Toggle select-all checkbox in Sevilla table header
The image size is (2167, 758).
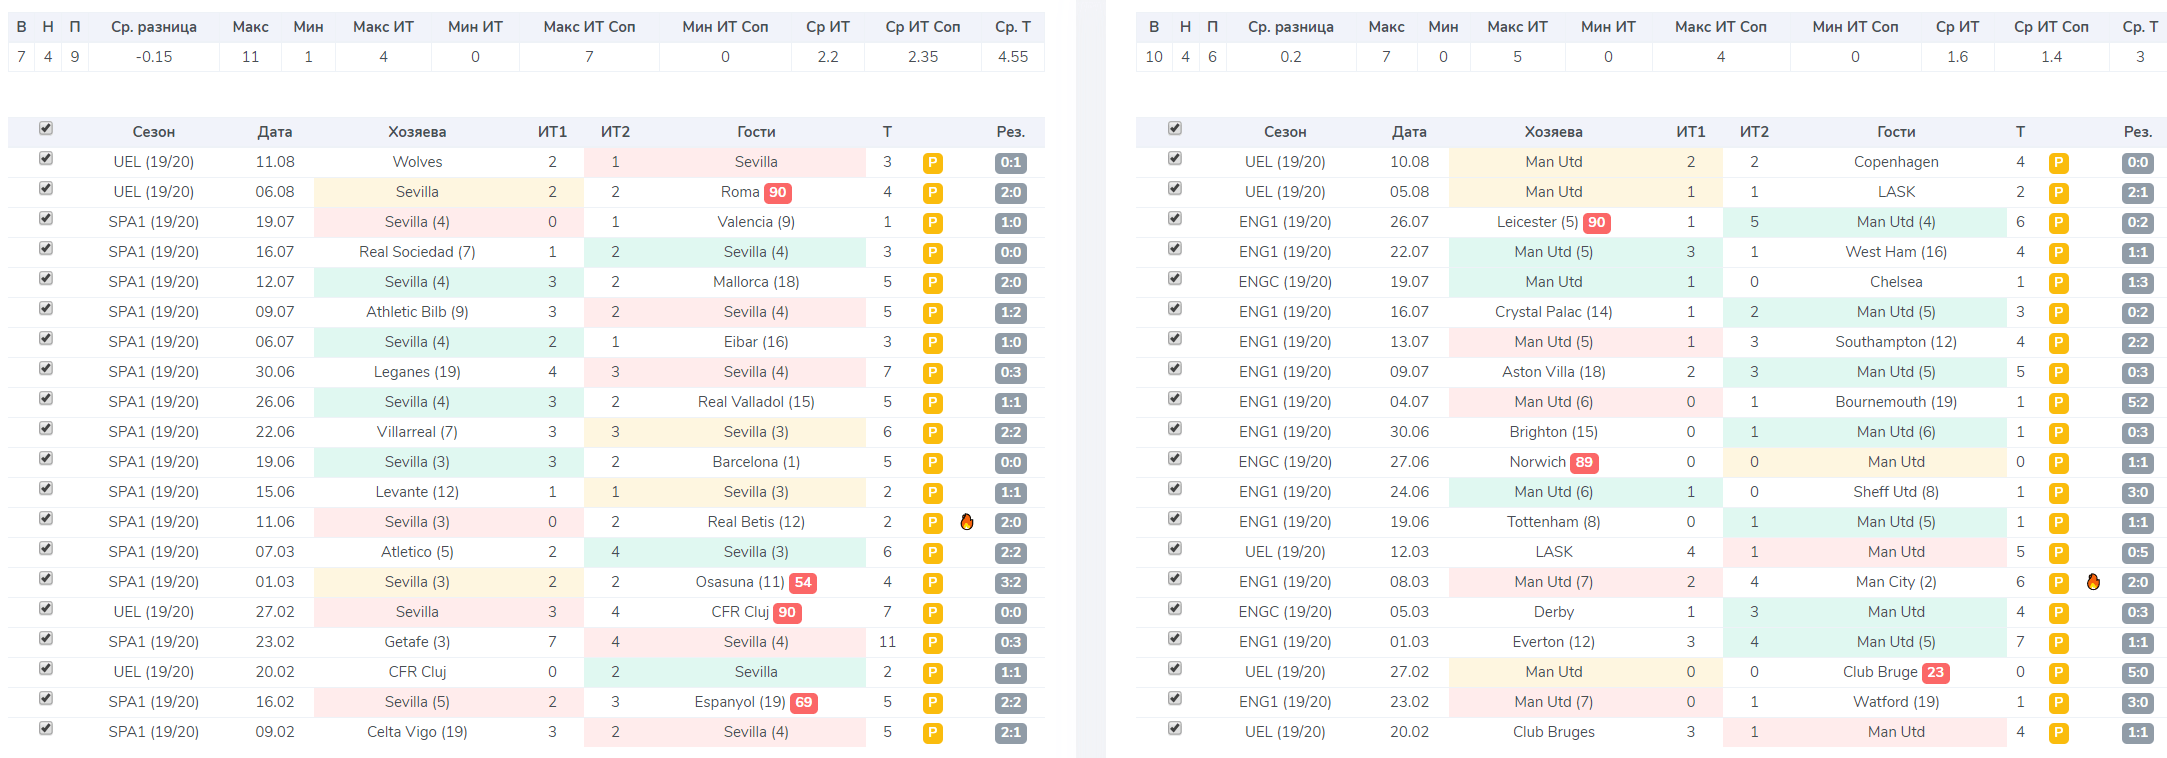tap(45, 129)
